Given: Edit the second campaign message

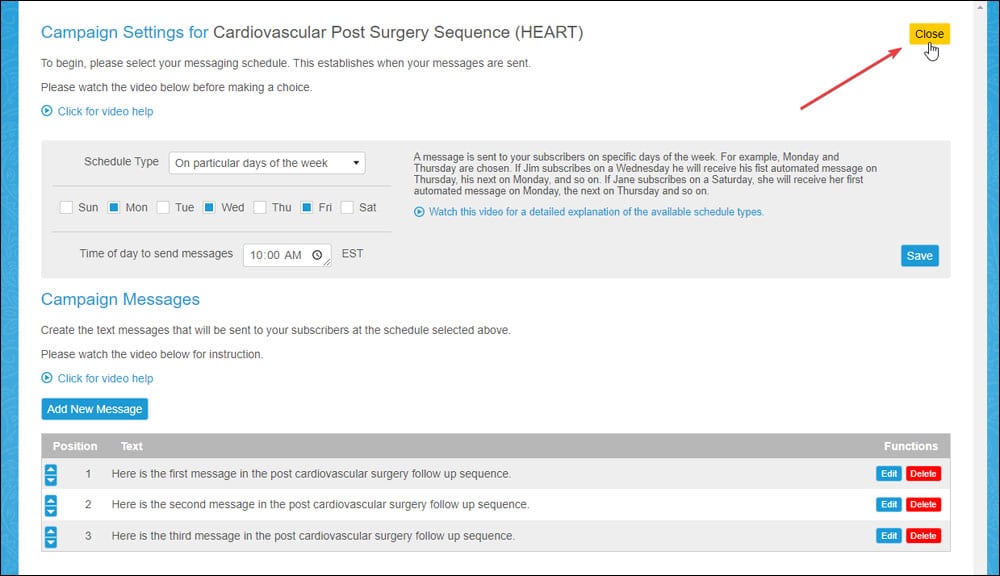Looking at the screenshot, I should [888, 505].
